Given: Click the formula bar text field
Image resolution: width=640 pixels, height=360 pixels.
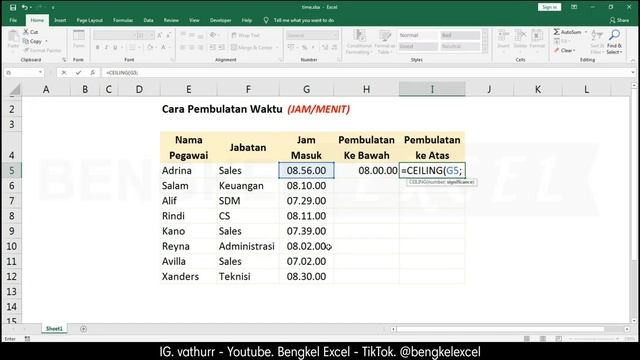Looking at the screenshot, I should pyautogui.click(x=366, y=73).
